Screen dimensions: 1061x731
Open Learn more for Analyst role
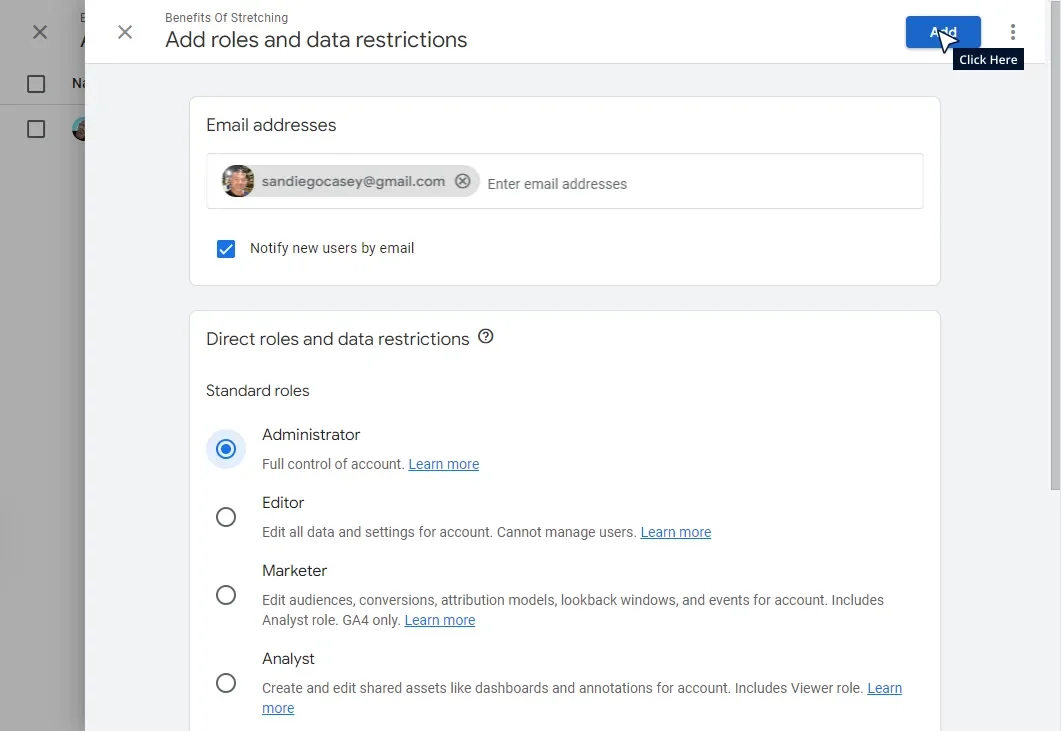[884, 688]
